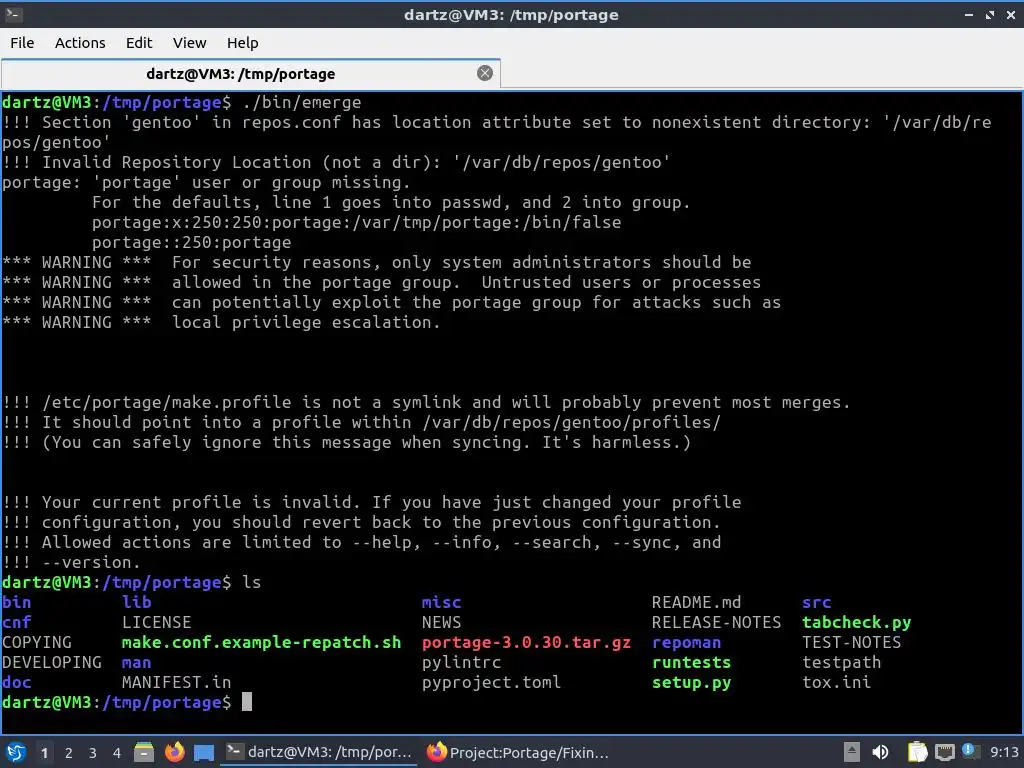Click the title bar text dartz@VM3: /tmp/portage
This screenshot has width=1024, height=768.
point(511,14)
